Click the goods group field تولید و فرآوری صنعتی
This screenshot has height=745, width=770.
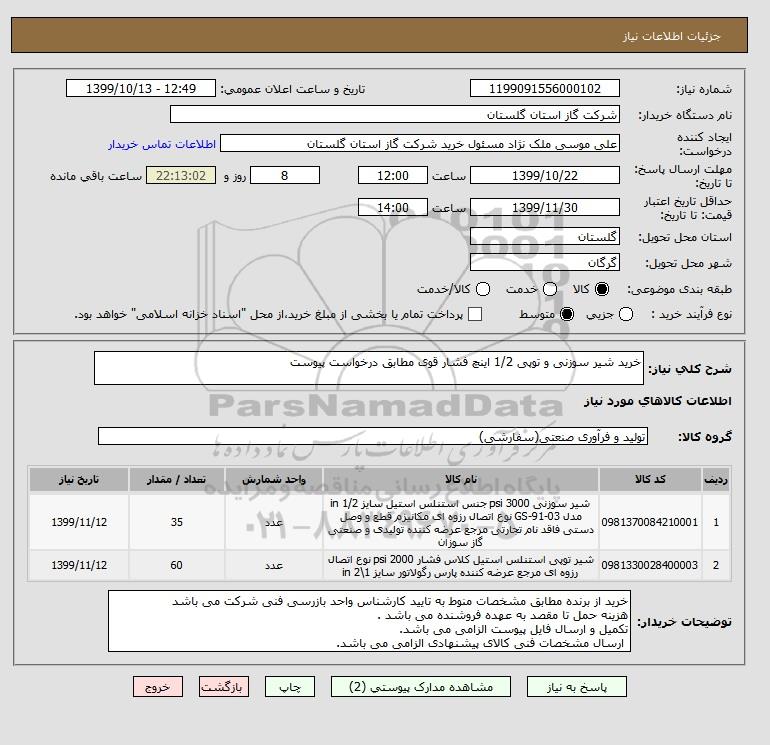pyautogui.click(x=373, y=436)
